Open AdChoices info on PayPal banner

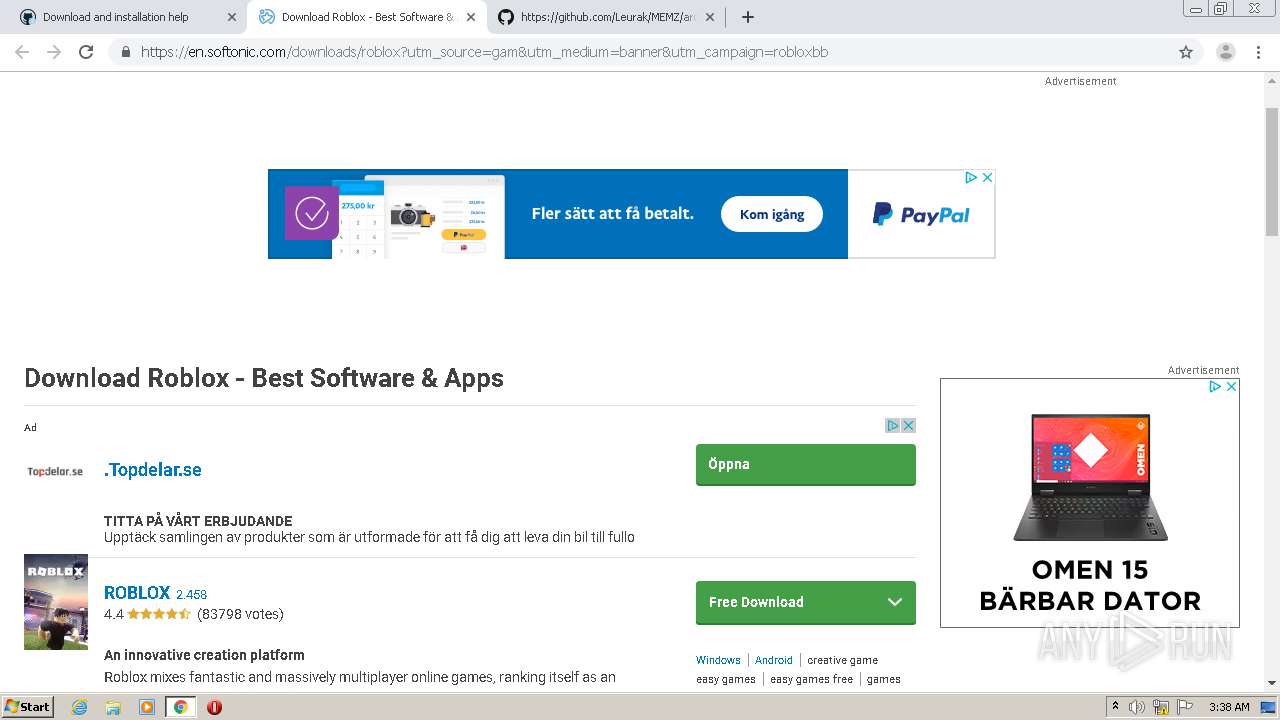point(970,177)
